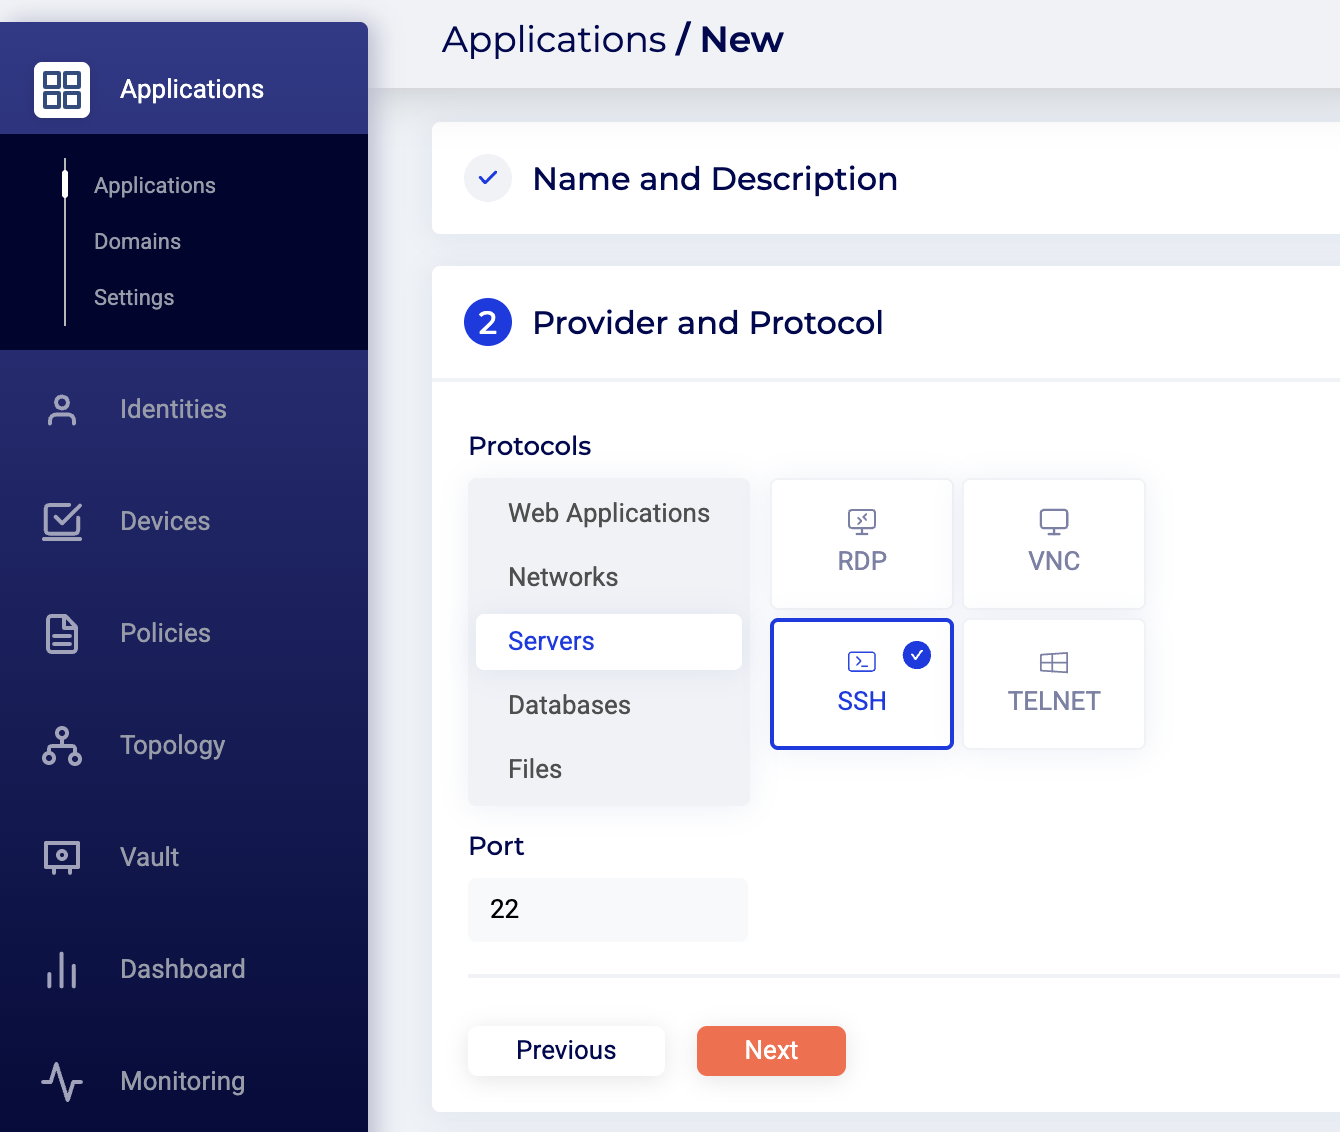
Task: Collapse the Provider and Protocol section header
Action: pos(707,323)
